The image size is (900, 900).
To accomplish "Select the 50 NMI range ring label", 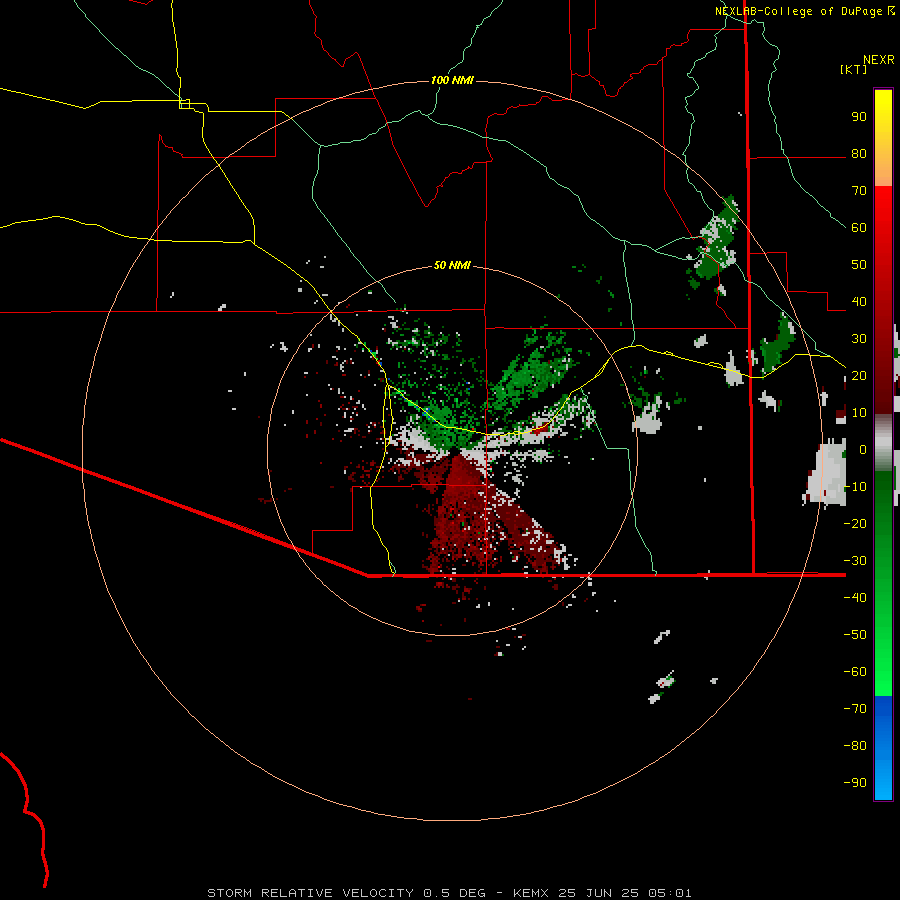I will coord(452,265).
